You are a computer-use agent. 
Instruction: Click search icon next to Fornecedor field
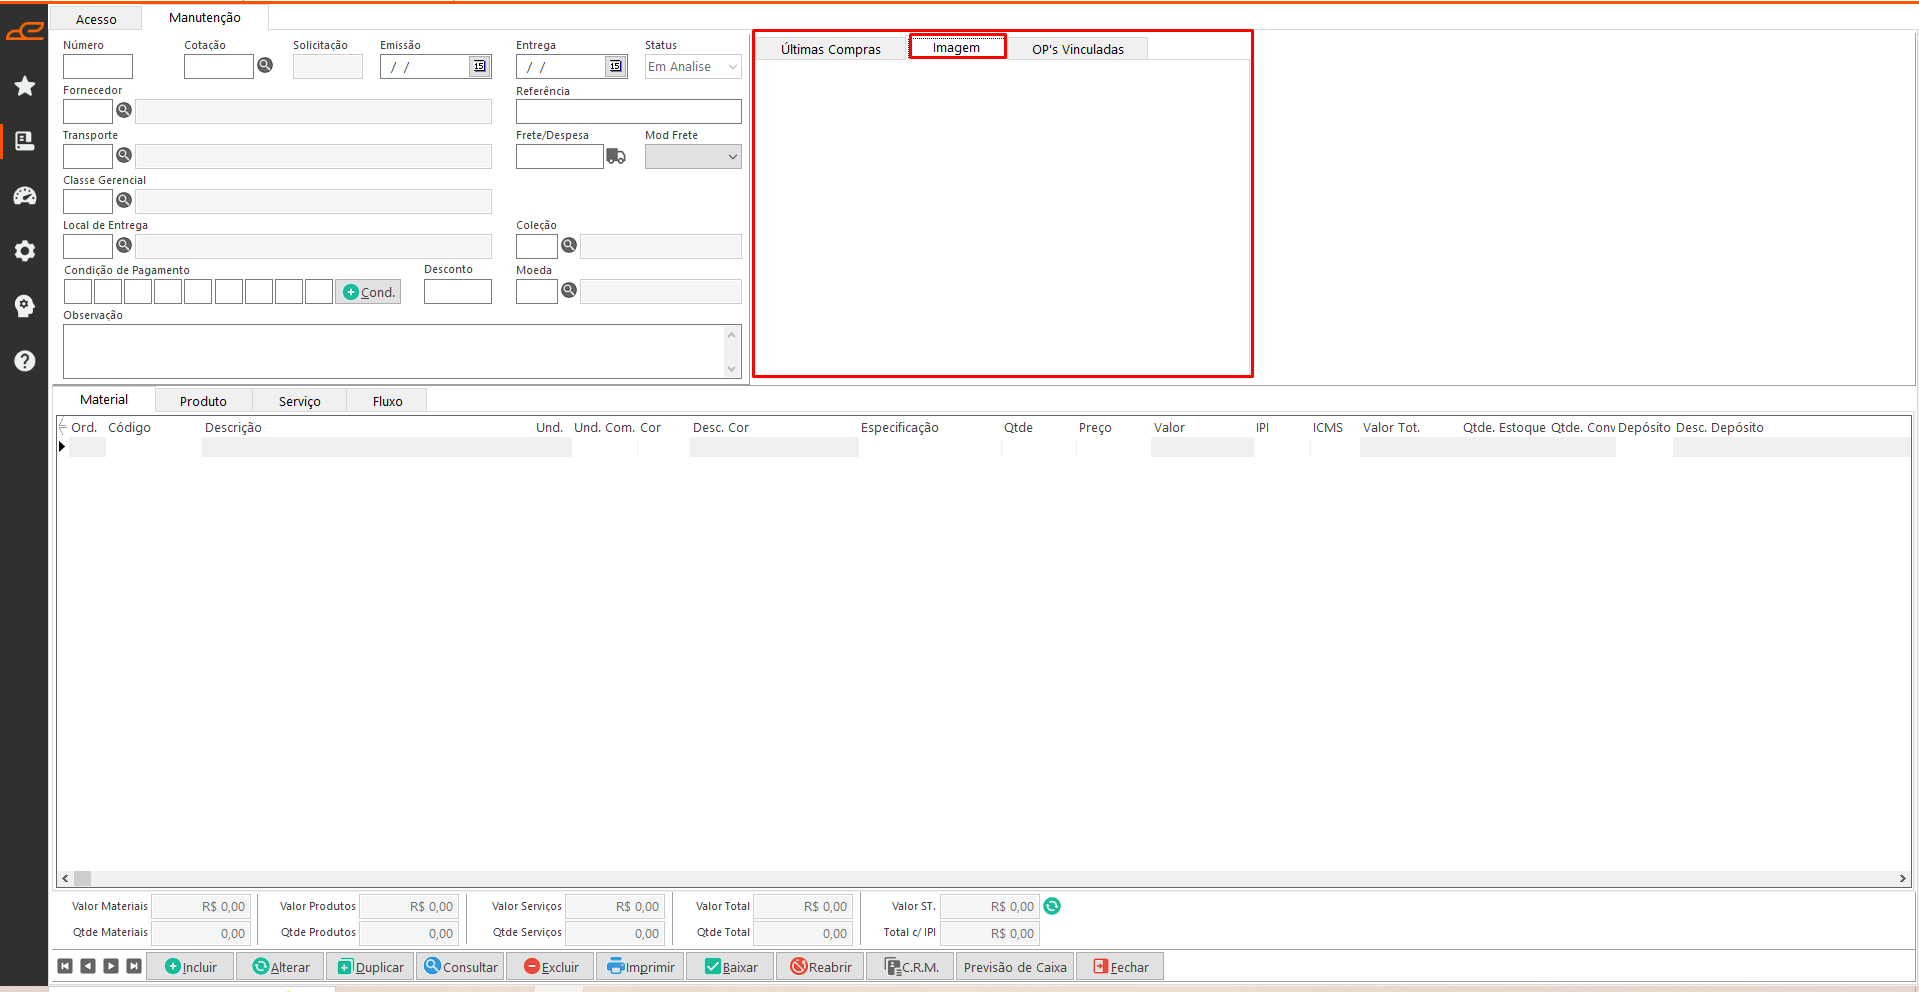pyautogui.click(x=124, y=110)
